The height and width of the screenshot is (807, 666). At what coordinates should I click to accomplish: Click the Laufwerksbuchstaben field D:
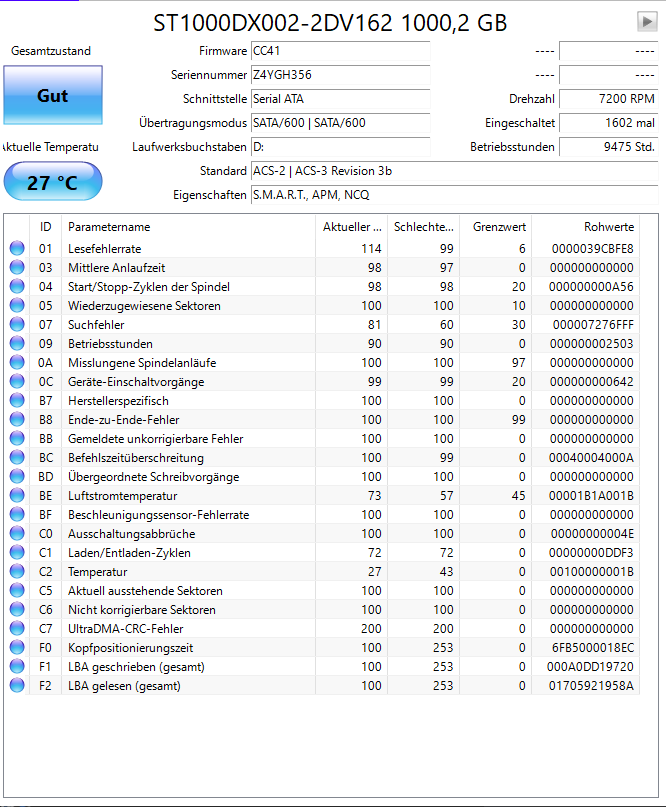point(340,147)
